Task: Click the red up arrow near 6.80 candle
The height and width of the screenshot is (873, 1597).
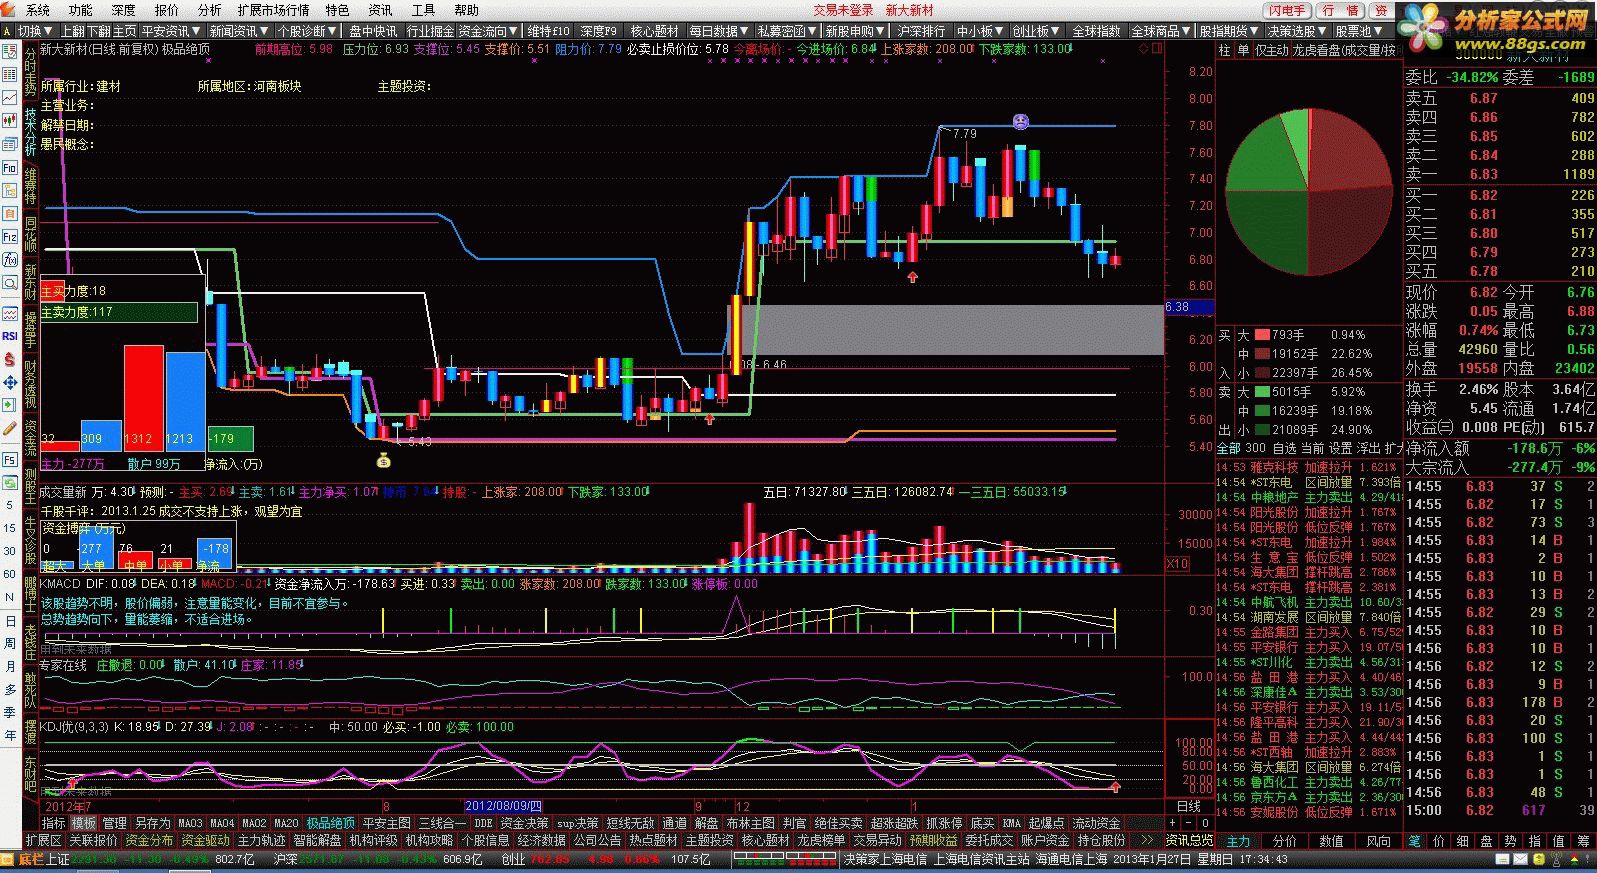Action: coord(912,277)
